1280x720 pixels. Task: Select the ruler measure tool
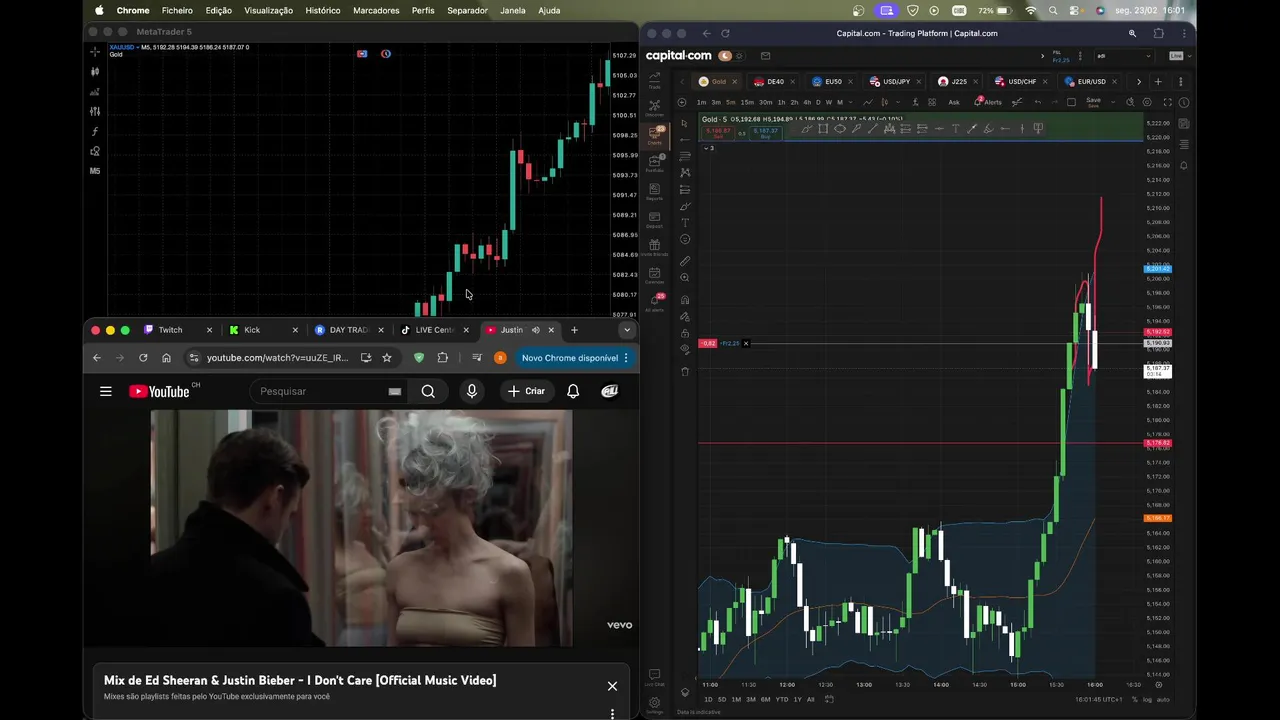(x=685, y=261)
